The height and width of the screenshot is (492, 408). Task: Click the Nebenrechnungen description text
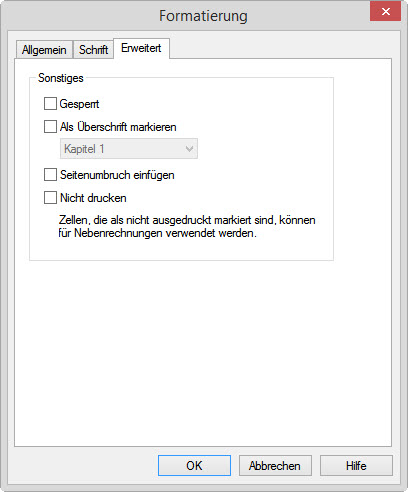click(x=187, y=226)
